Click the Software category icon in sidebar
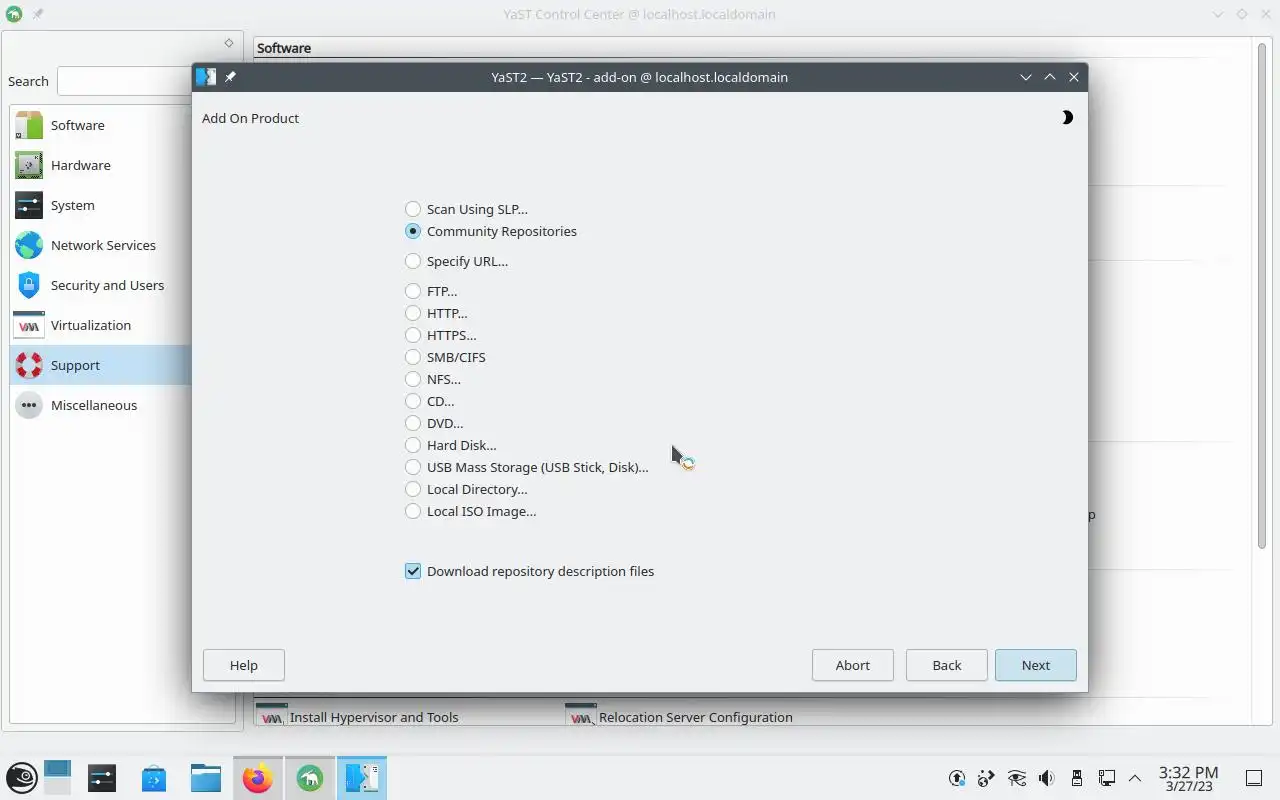 pyautogui.click(x=29, y=125)
